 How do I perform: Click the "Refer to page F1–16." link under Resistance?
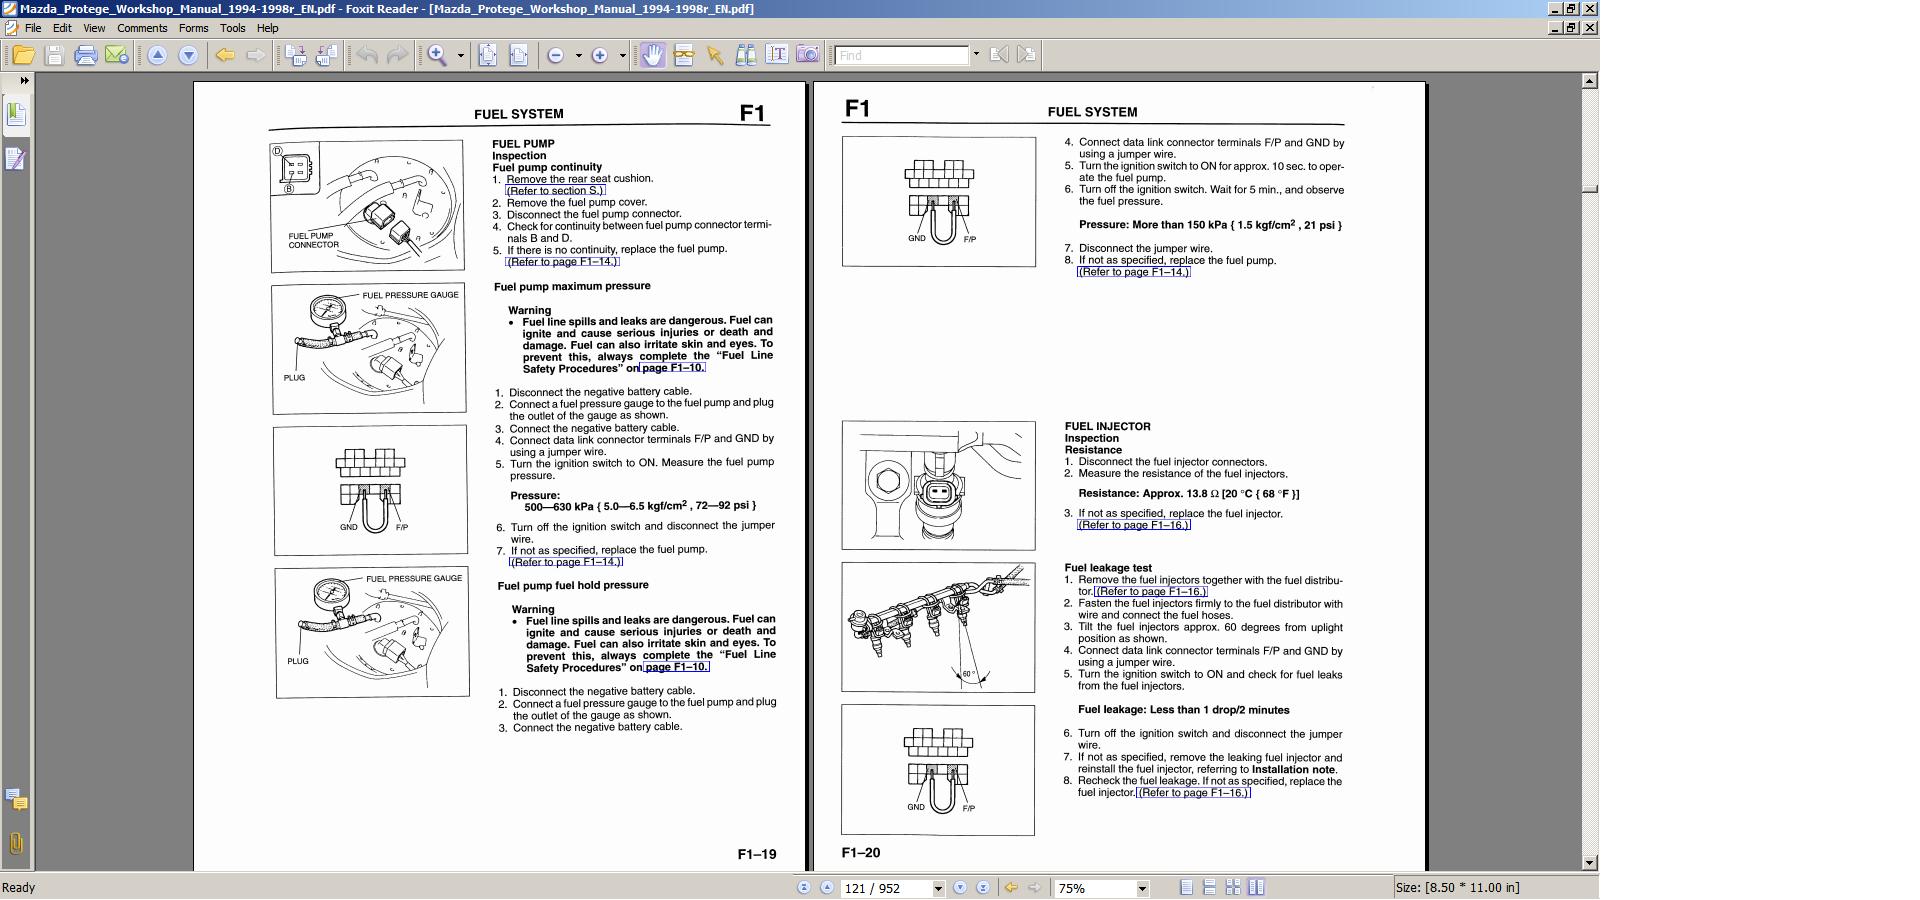1133,525
